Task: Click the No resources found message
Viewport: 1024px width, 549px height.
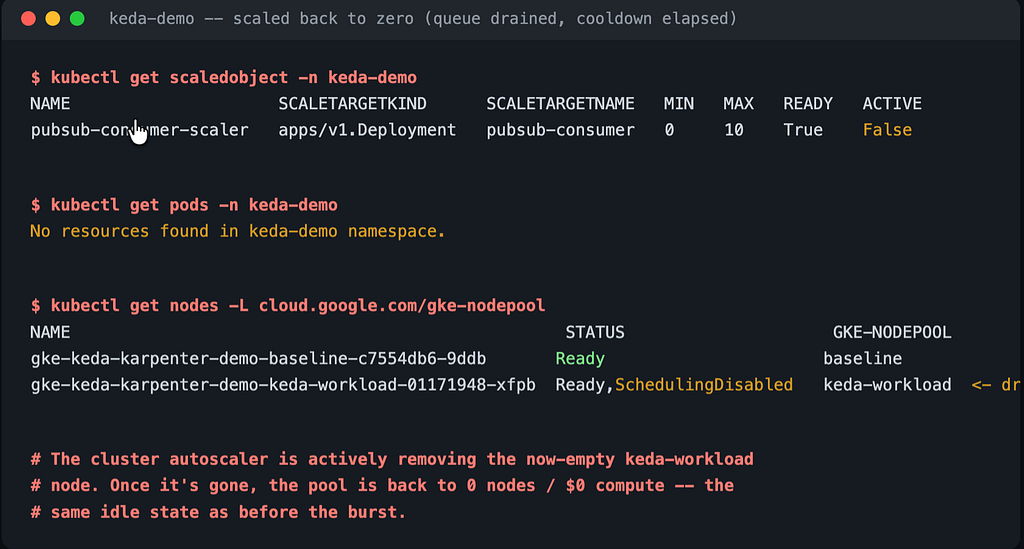Action: click(237, 231)
